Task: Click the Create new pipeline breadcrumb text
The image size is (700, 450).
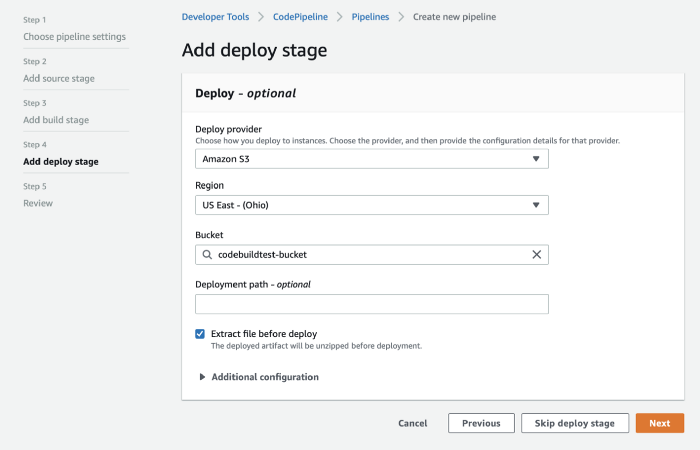Action: tap(454, 17)
